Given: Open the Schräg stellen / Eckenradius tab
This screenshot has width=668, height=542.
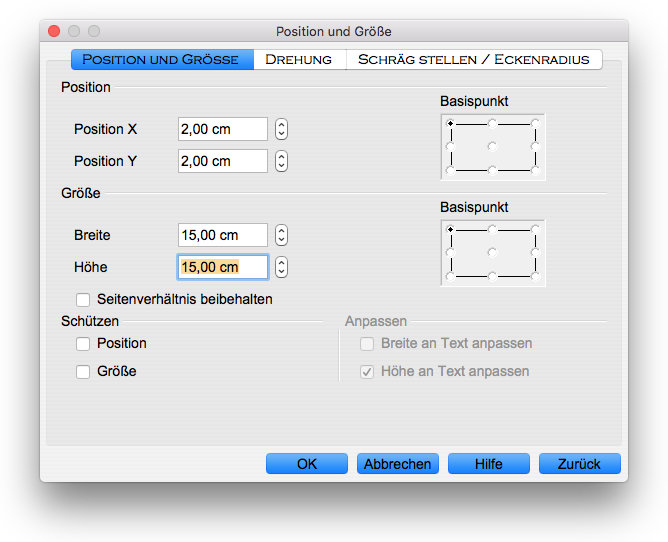Looking at the screenshot, I should 473,60.
